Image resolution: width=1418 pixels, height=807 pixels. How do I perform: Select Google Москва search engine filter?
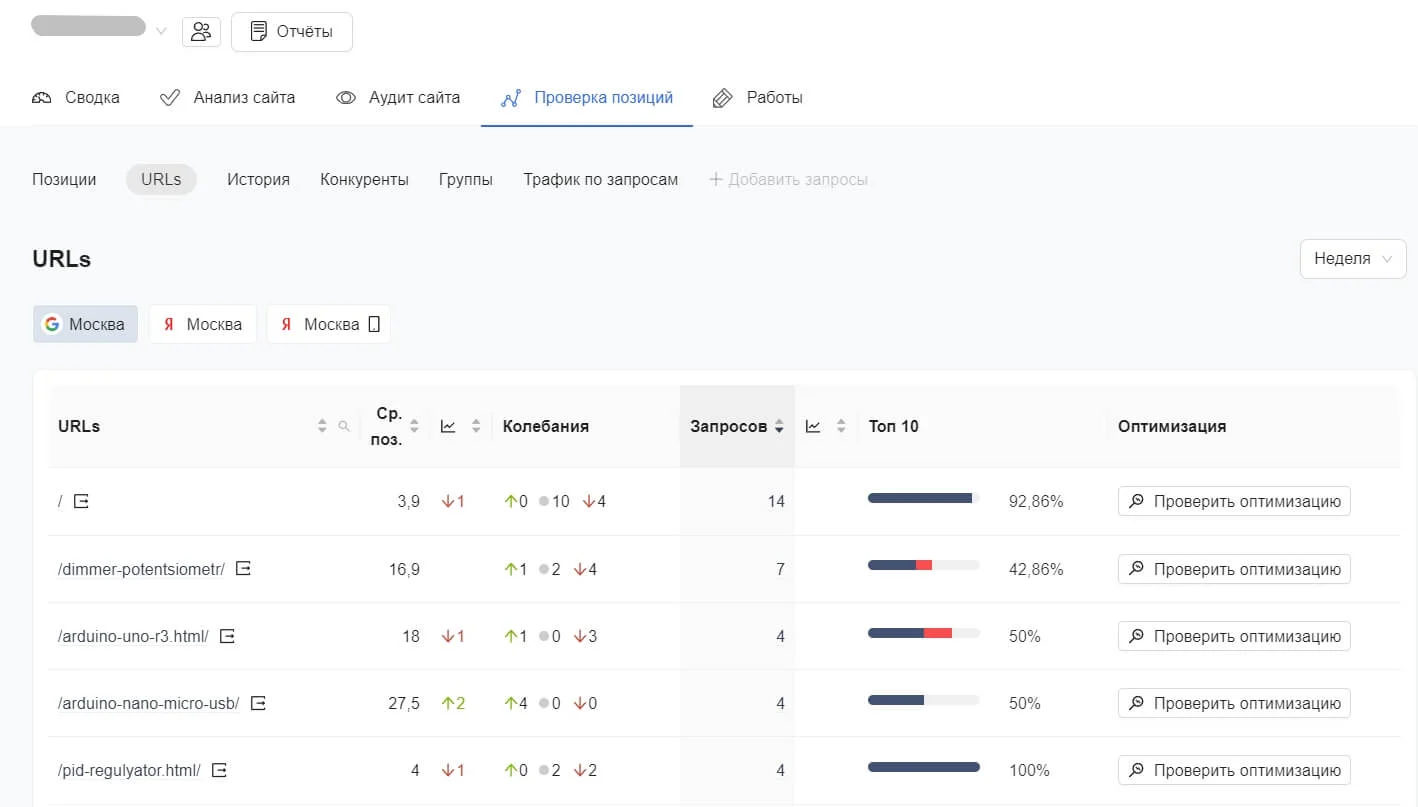pos(85,324)
